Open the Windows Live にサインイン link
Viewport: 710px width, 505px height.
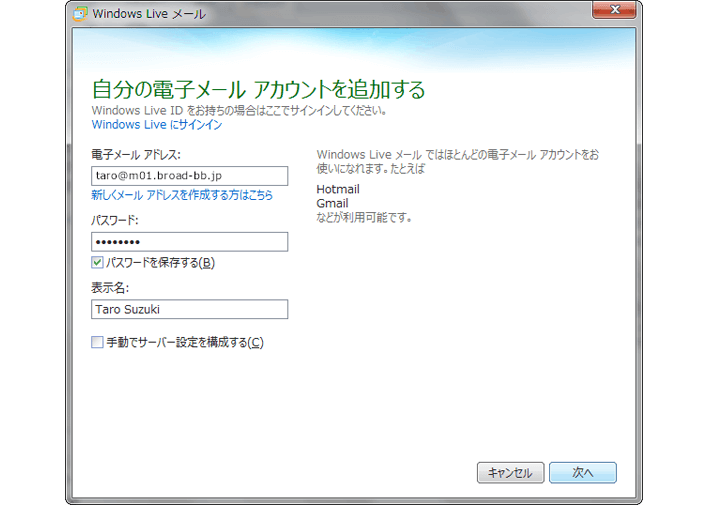156,125
